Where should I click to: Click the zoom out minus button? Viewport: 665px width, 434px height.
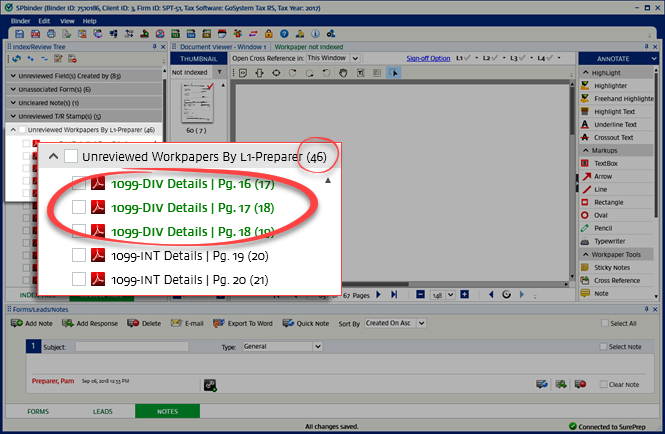[x=422, y=295]
